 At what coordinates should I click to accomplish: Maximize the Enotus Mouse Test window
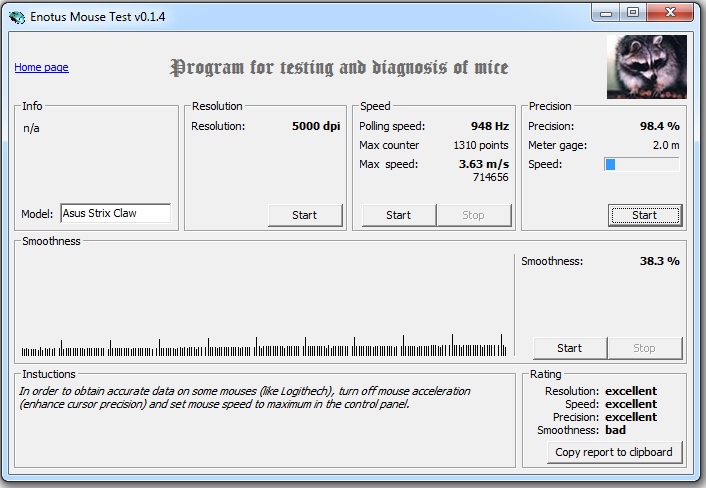coord(633,13)
